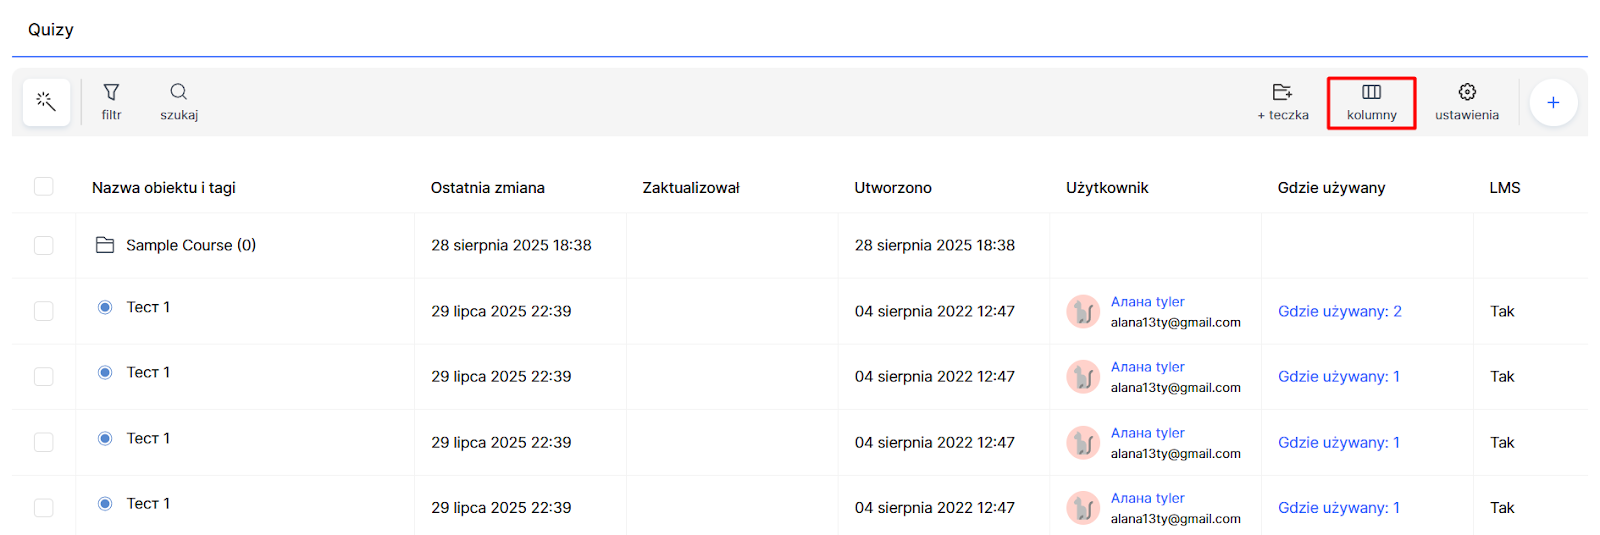Sort by Nazwa obiektu i tagi header

click(163, 188)
